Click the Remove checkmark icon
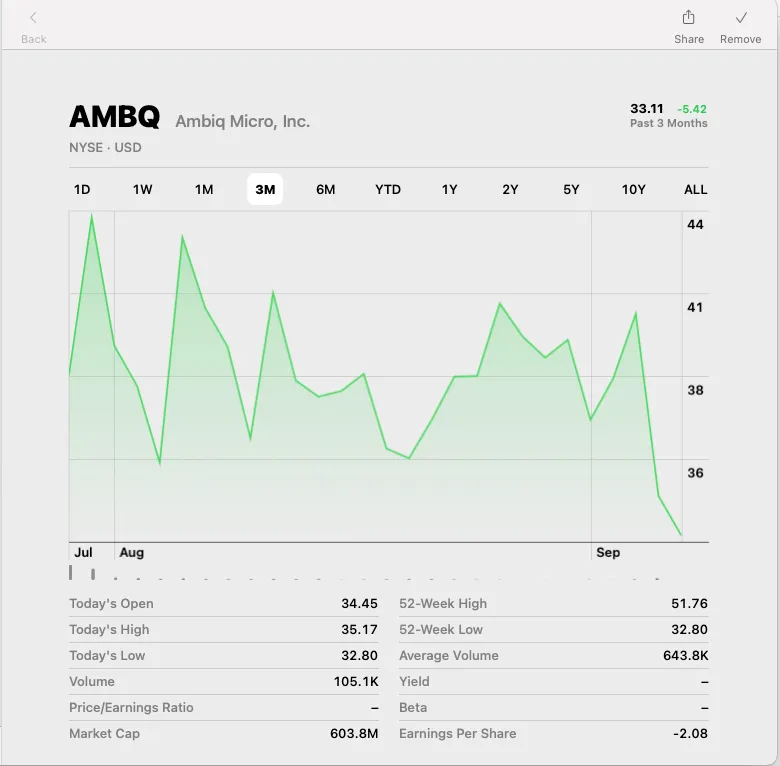Screen dimensions: 780x766 coord(741,18)
